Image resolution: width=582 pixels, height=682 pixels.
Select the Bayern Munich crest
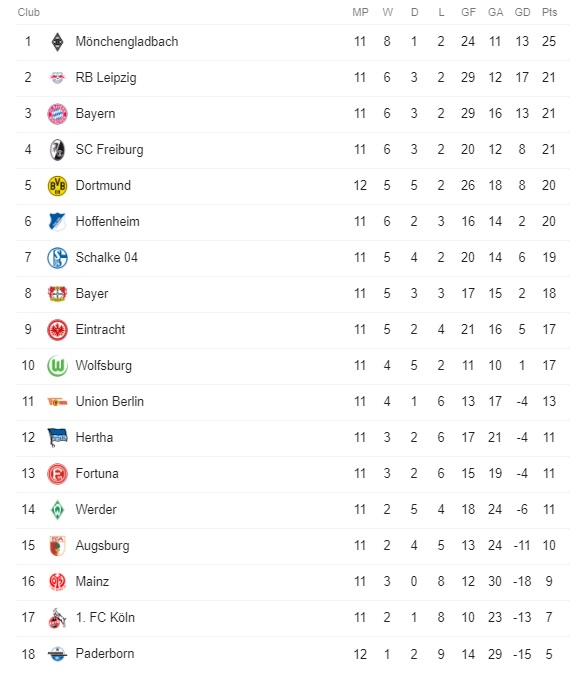pyautogui.click(x=57, y=114)
